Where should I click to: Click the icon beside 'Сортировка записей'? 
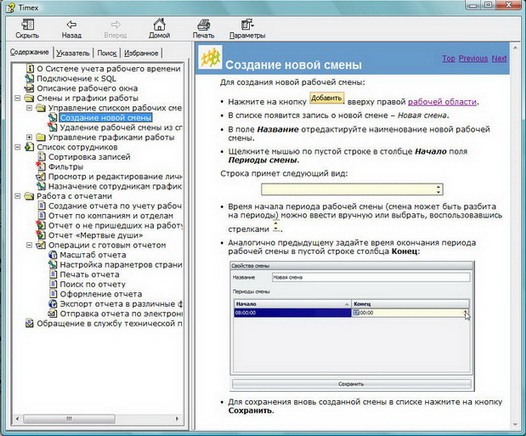(x=41, y=157)
